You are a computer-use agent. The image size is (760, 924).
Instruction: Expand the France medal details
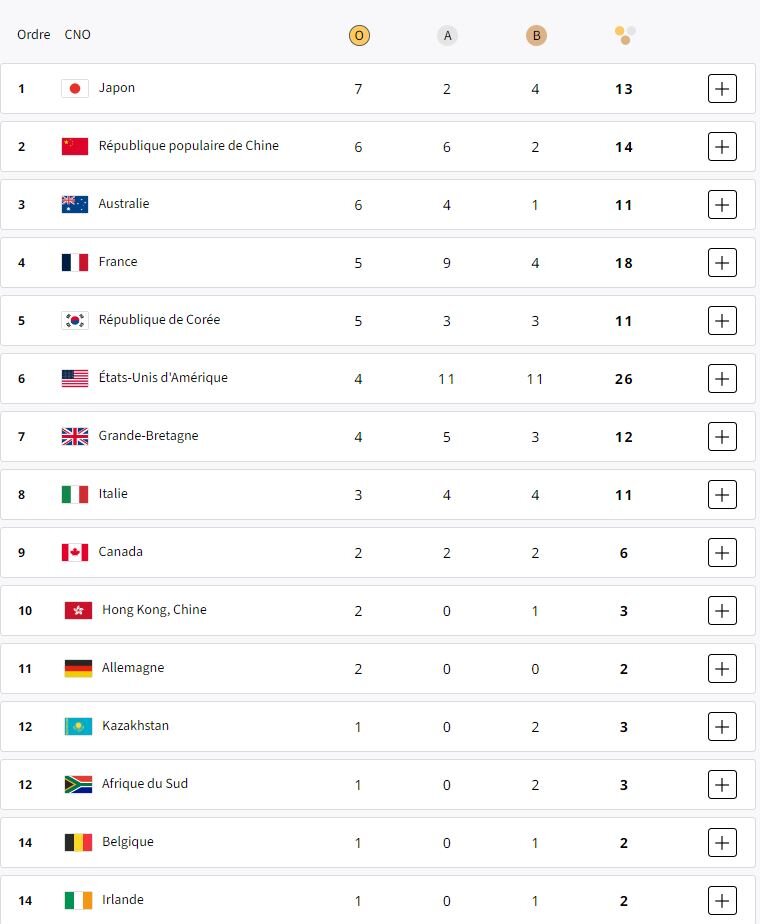(722, 263)
